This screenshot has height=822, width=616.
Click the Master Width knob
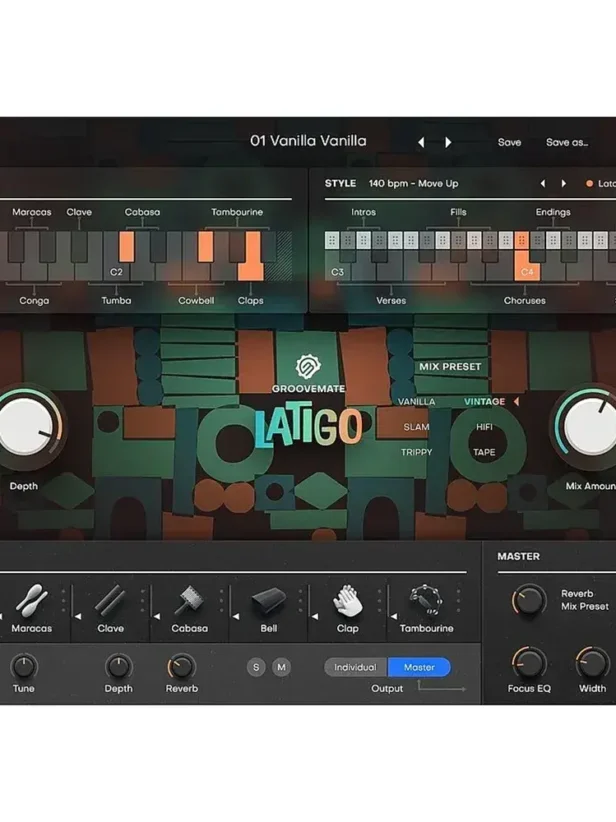(592, 663)
